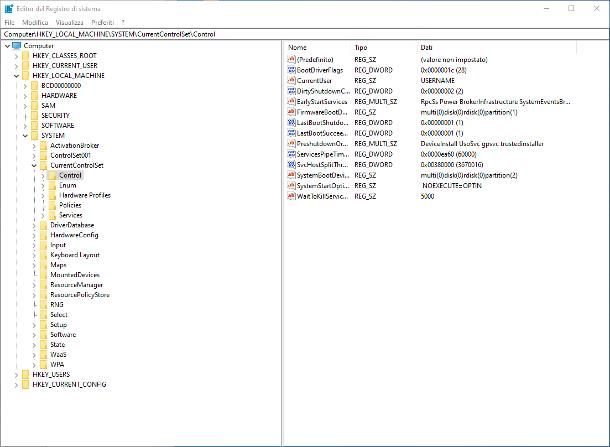Image resolution: width=610 pixels, height=447 pixels.
Task: Click the Registry Editor title bar icon
Action: tap(9, 8)
